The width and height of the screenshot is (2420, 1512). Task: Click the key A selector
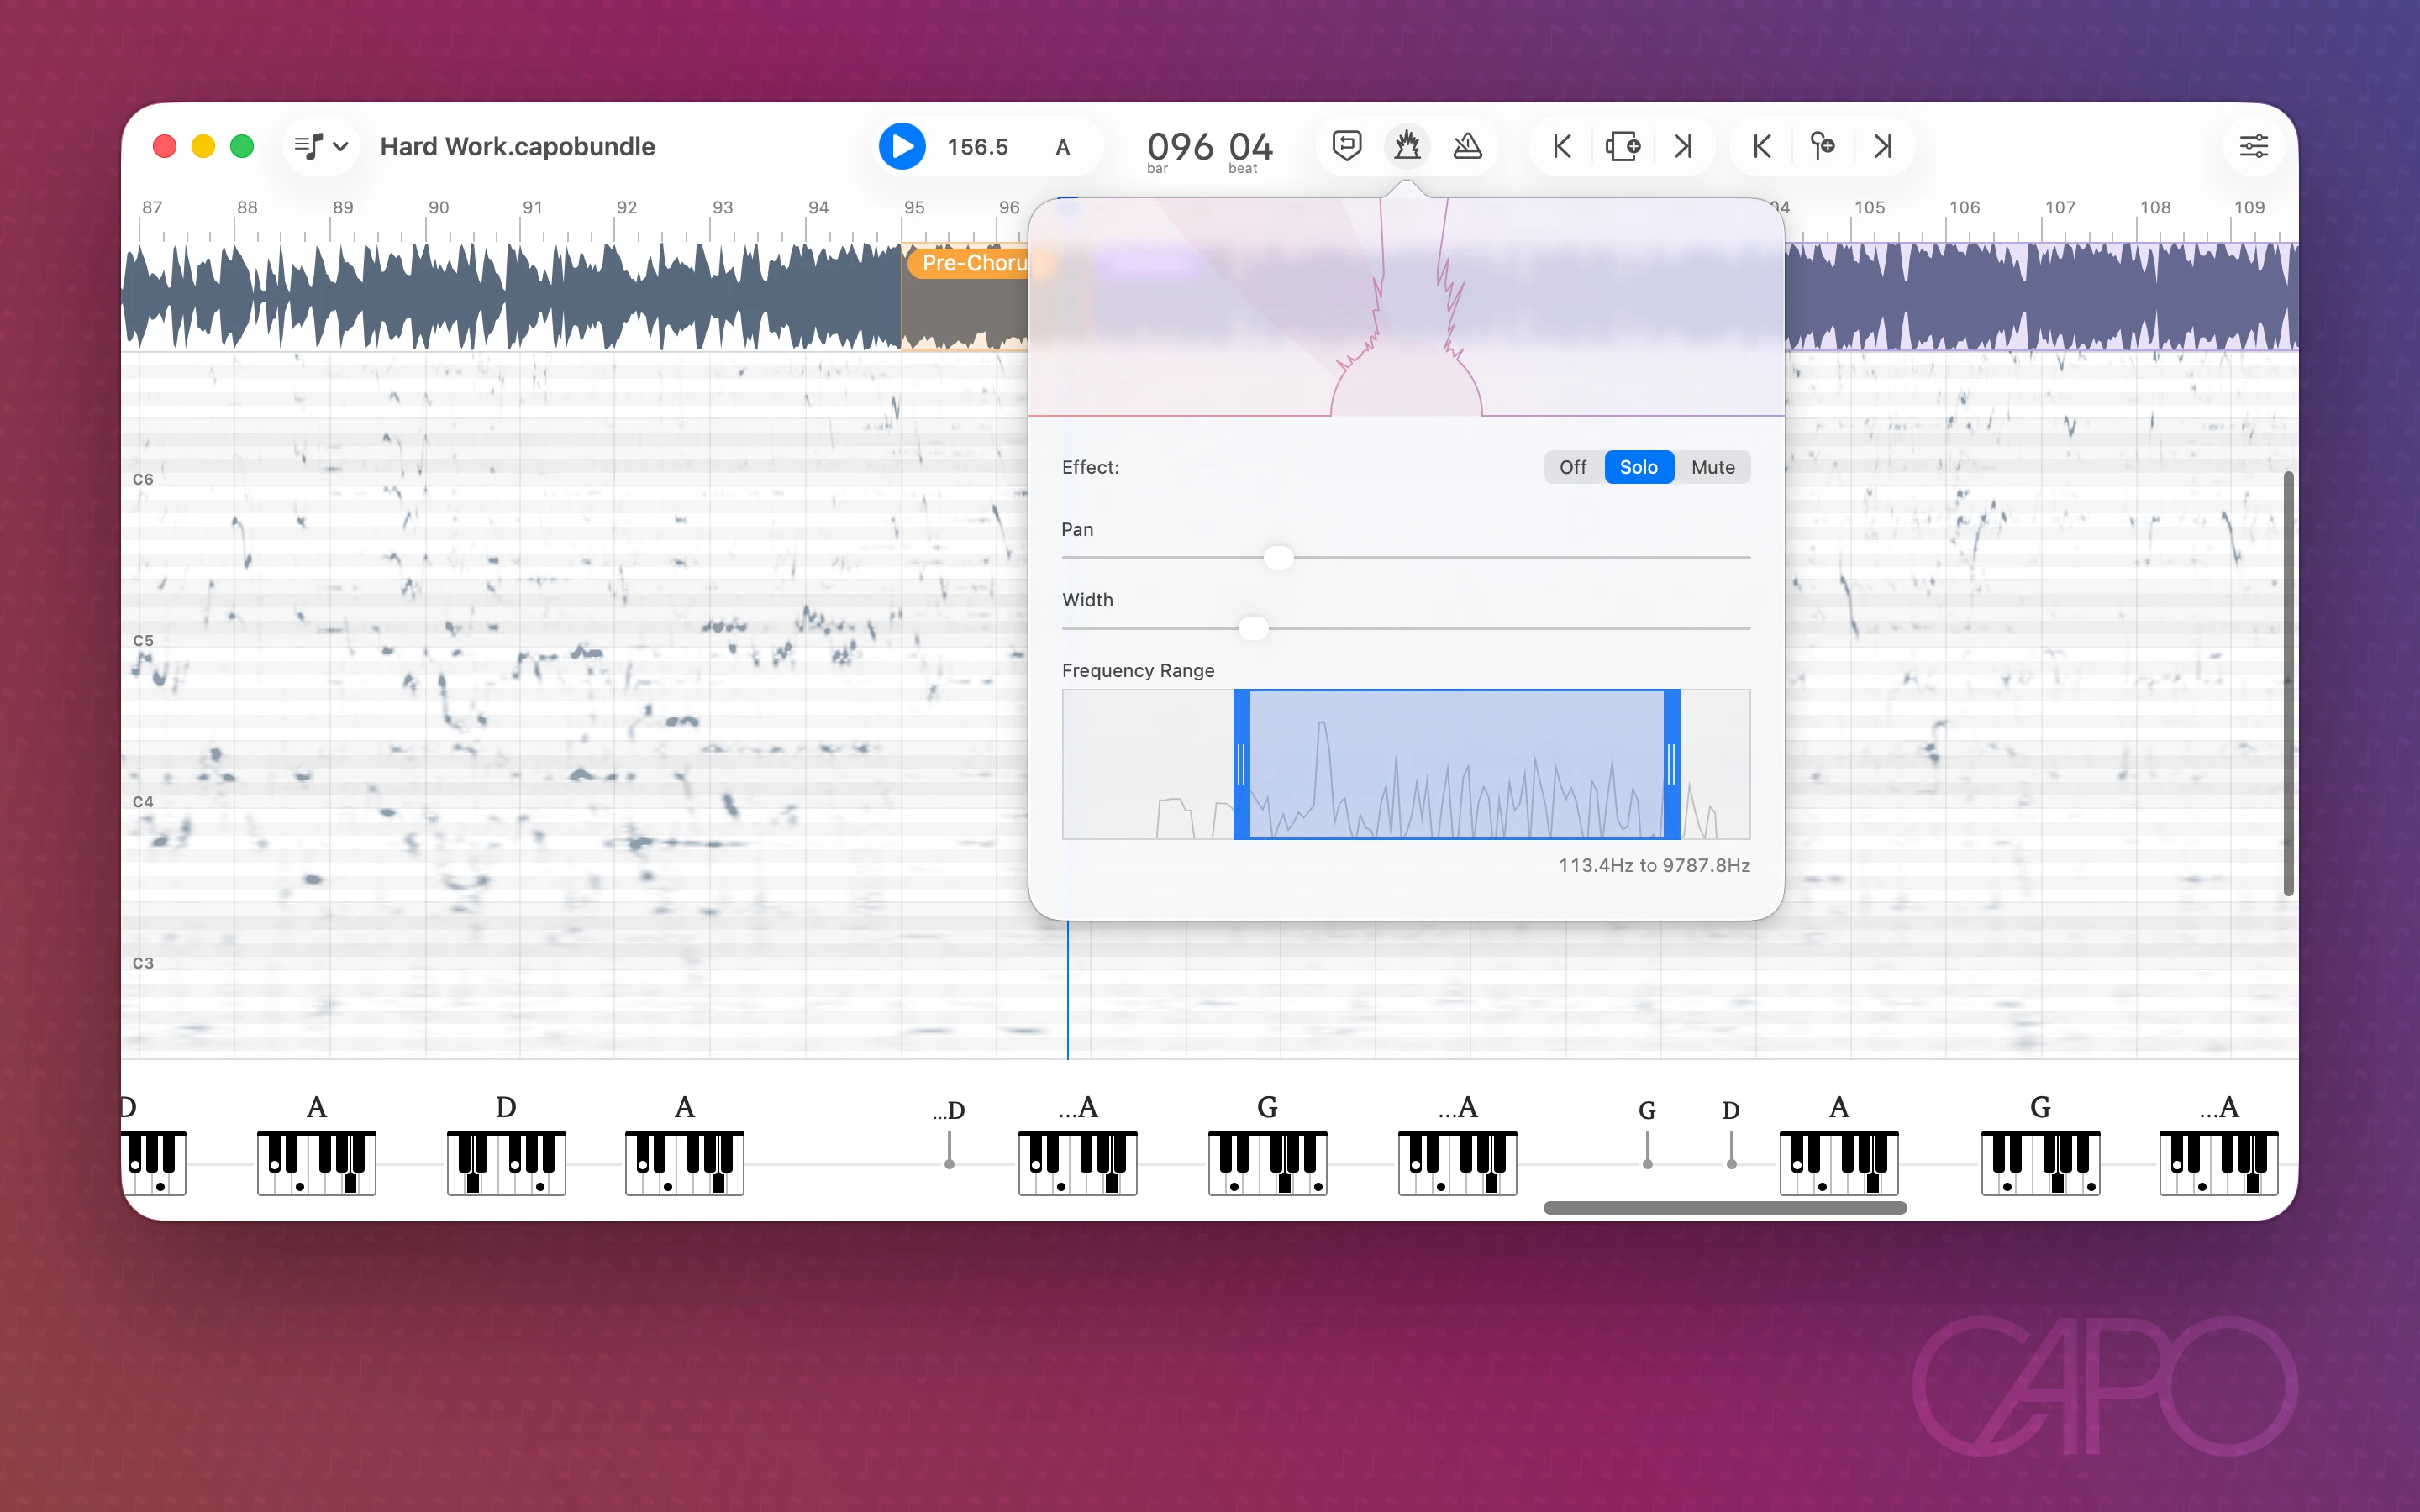(1062, 147)
